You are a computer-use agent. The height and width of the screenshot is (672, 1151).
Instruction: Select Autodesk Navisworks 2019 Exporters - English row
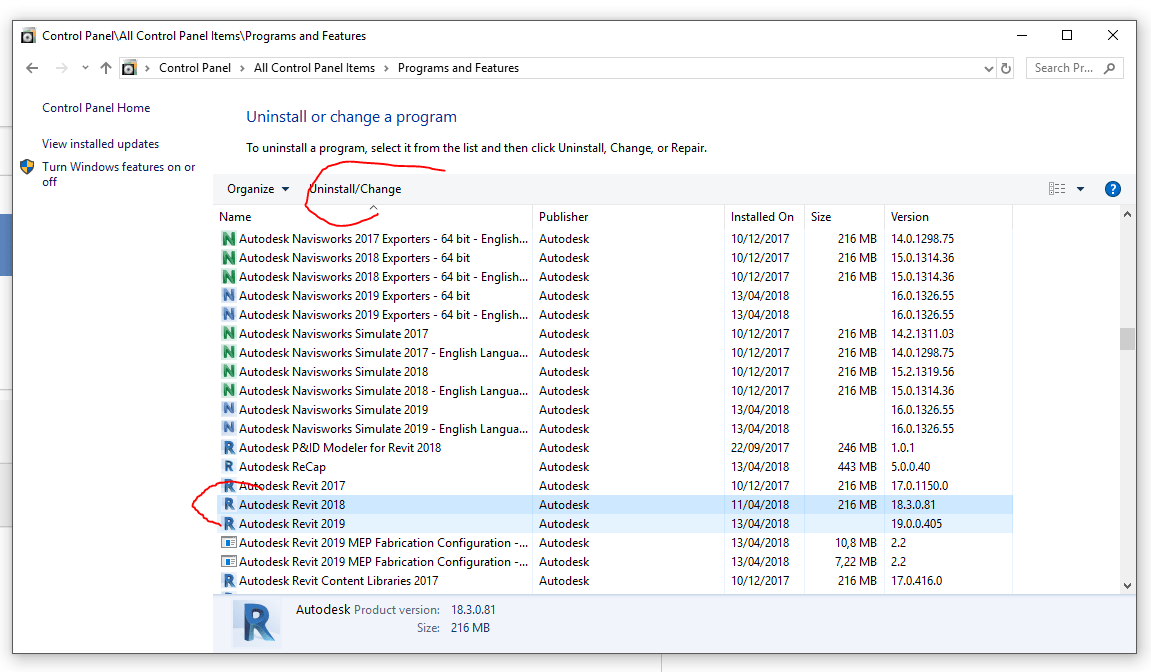[615, 315]
